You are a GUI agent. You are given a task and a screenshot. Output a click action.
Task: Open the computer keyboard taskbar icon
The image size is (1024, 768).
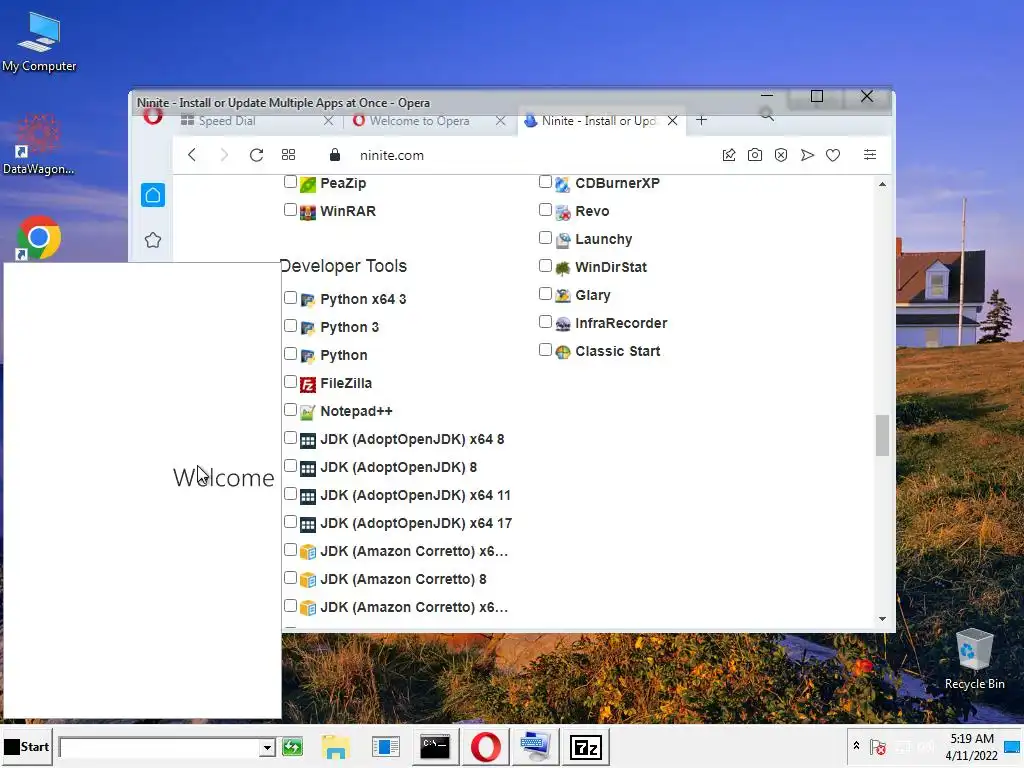coord(536,746)
